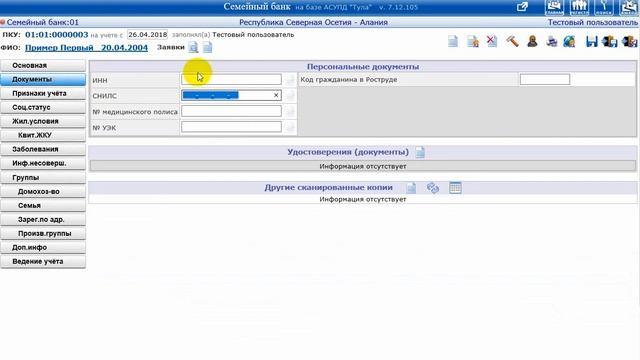The image size is (640, 360).
Task: Switch to Признаки учёта tab
Action: (43, 93)
